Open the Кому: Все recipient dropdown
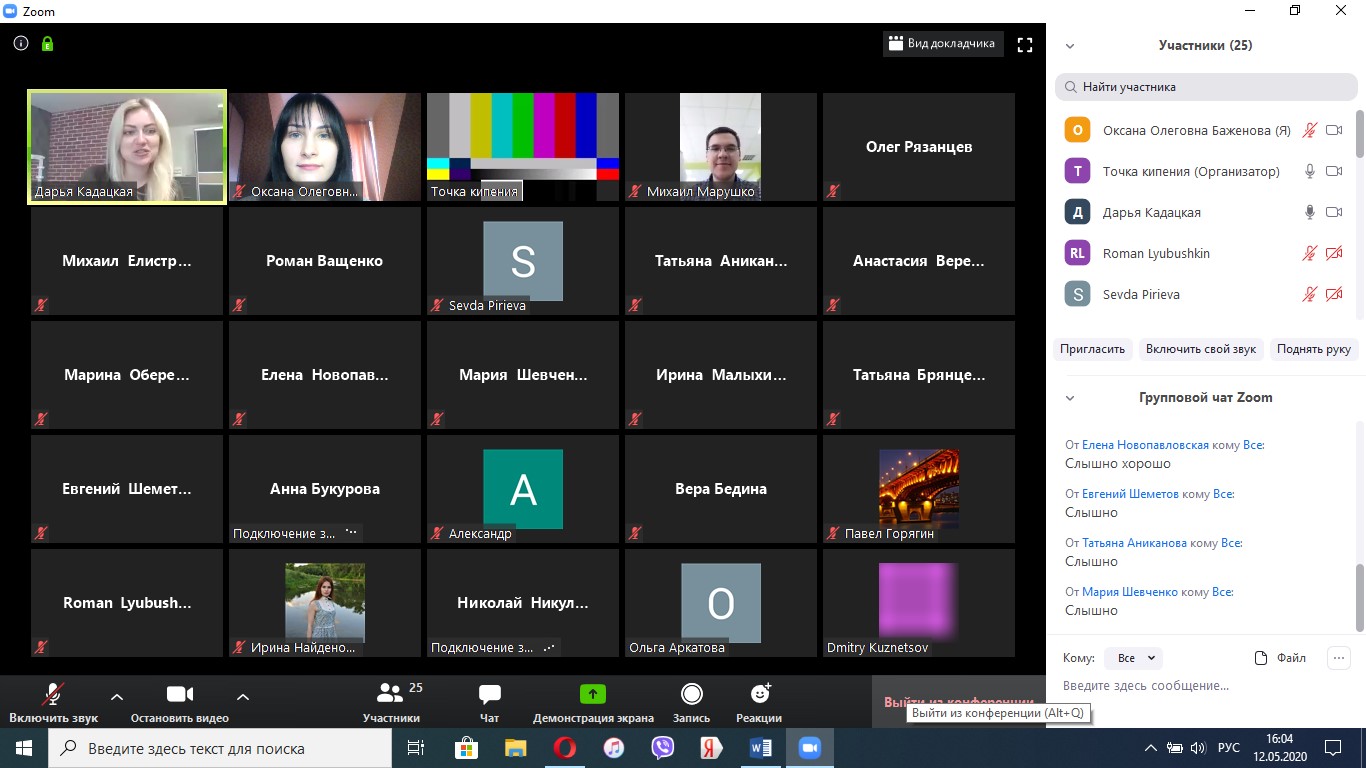 (x=1134, y=658)
